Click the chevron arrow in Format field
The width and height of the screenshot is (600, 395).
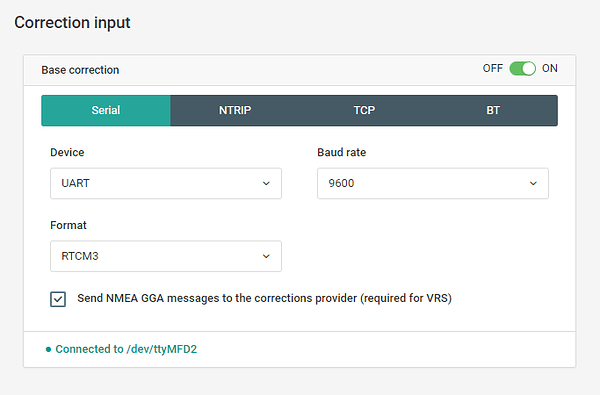[x=266, y=256]
